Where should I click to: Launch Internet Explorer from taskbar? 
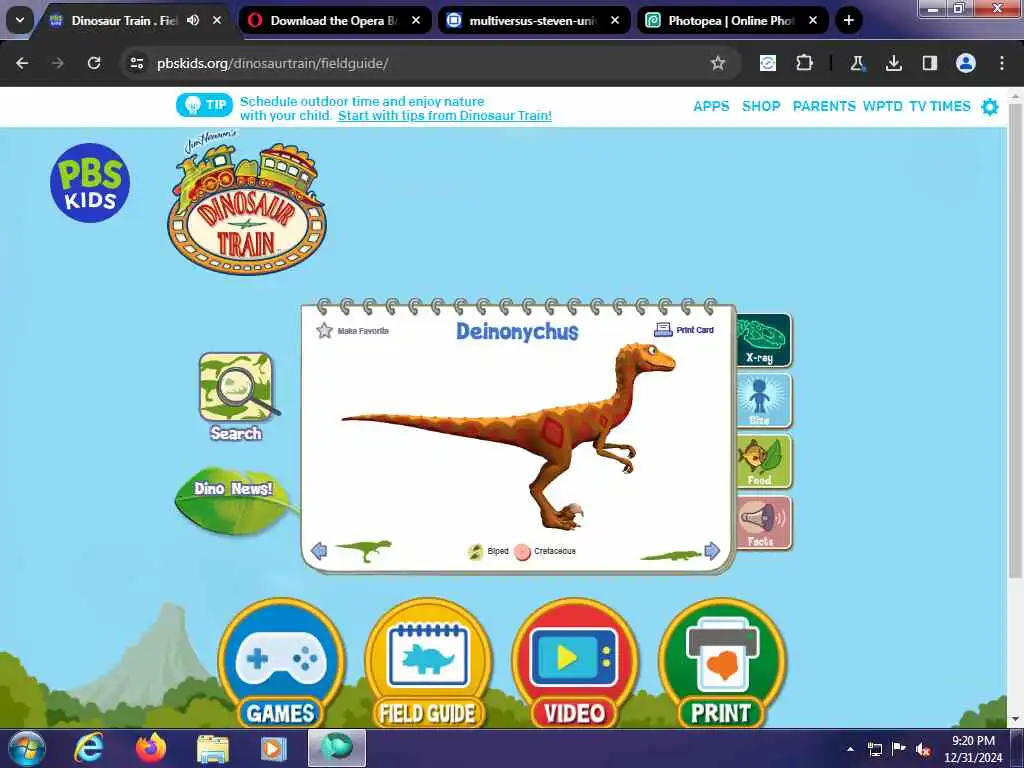coord(88,748)
